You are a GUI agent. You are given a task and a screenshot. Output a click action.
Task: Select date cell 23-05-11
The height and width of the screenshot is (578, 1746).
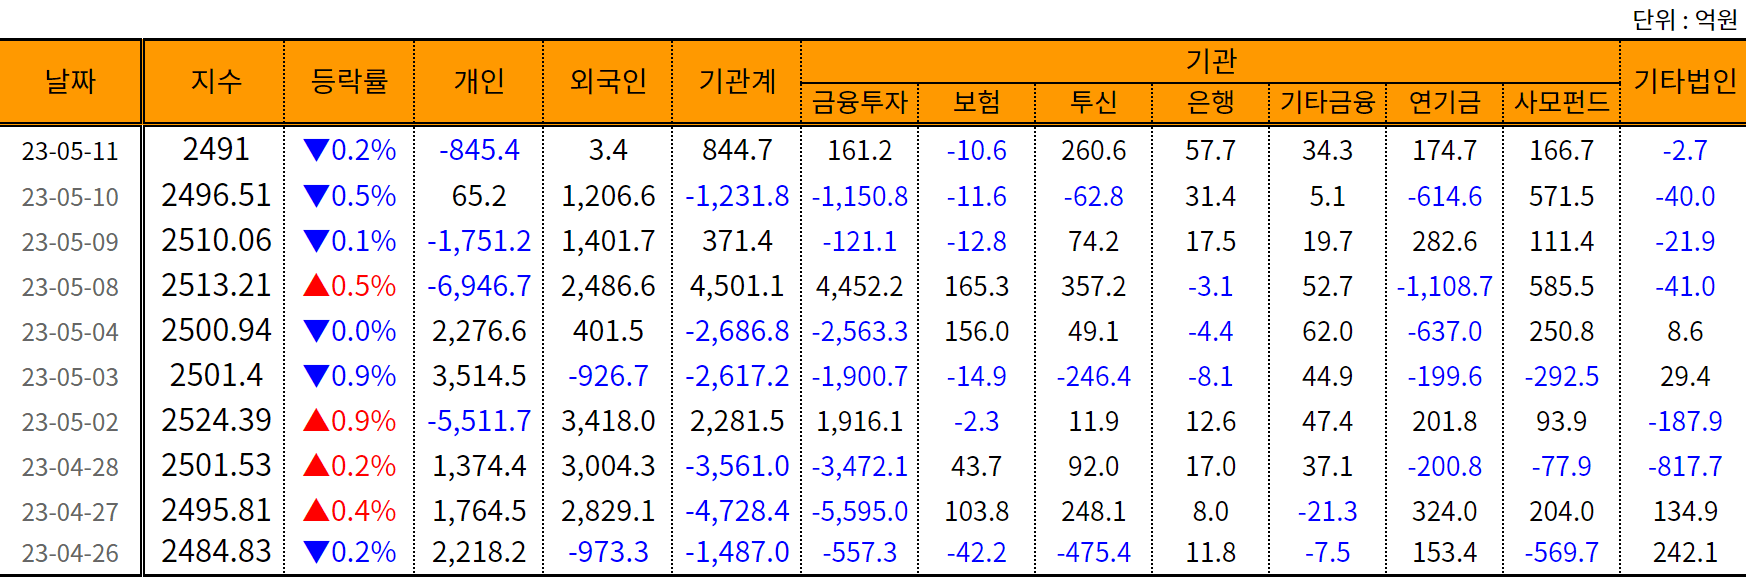click(70, 152)
